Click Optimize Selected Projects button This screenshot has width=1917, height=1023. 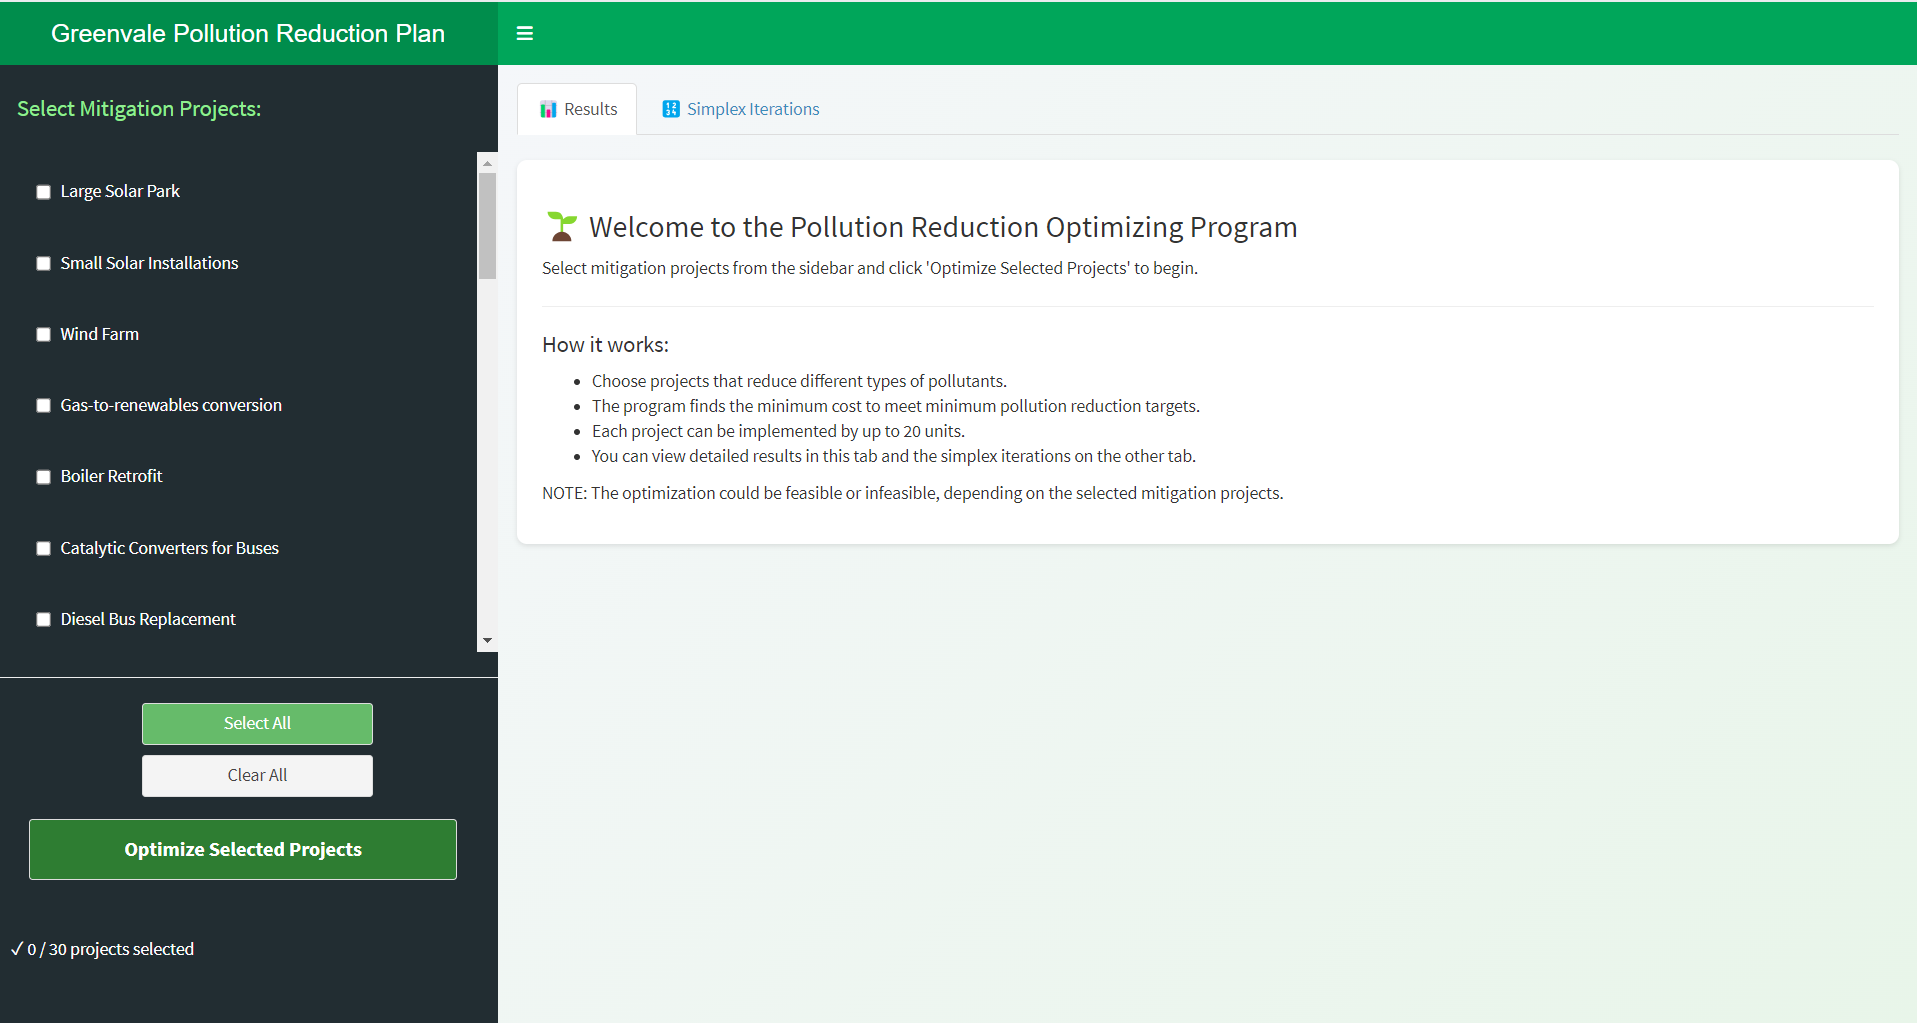click(x=243, y=849)
